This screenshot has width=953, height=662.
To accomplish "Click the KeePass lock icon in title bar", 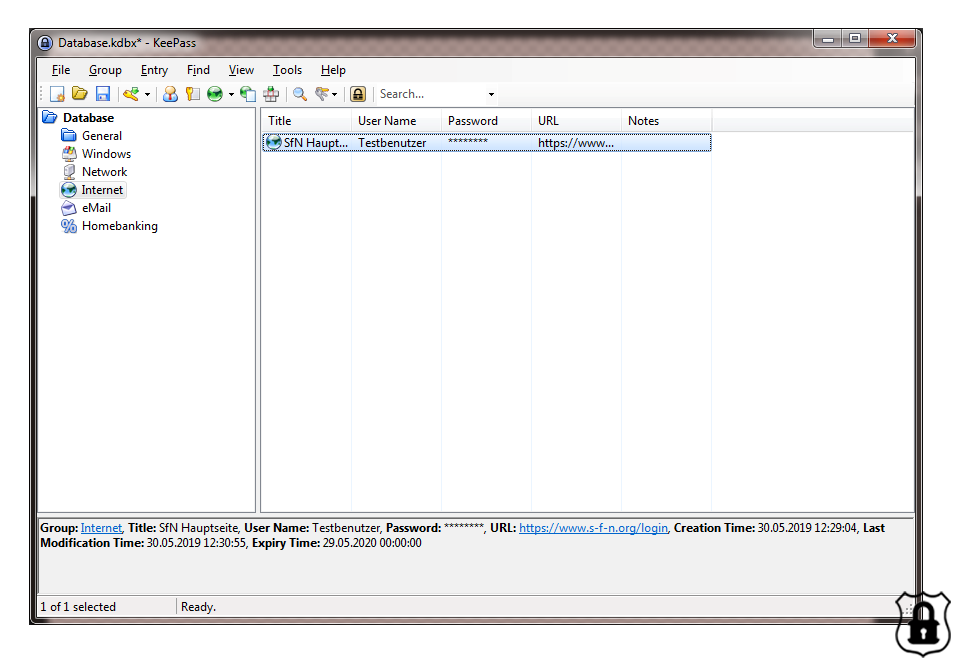I will pos(45,43).
